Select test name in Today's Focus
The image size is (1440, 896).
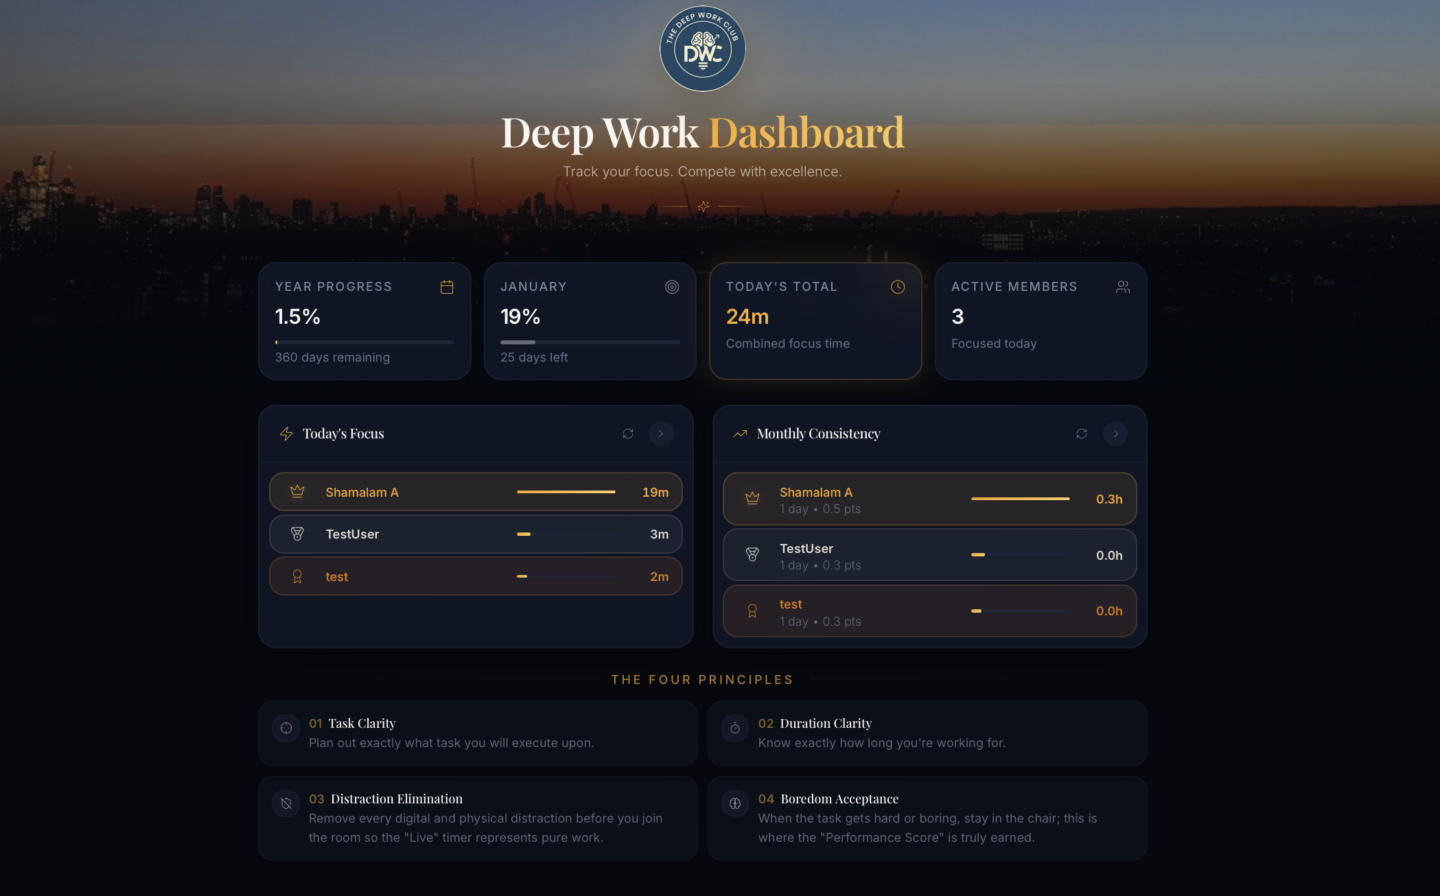click(x=337, y=577)
